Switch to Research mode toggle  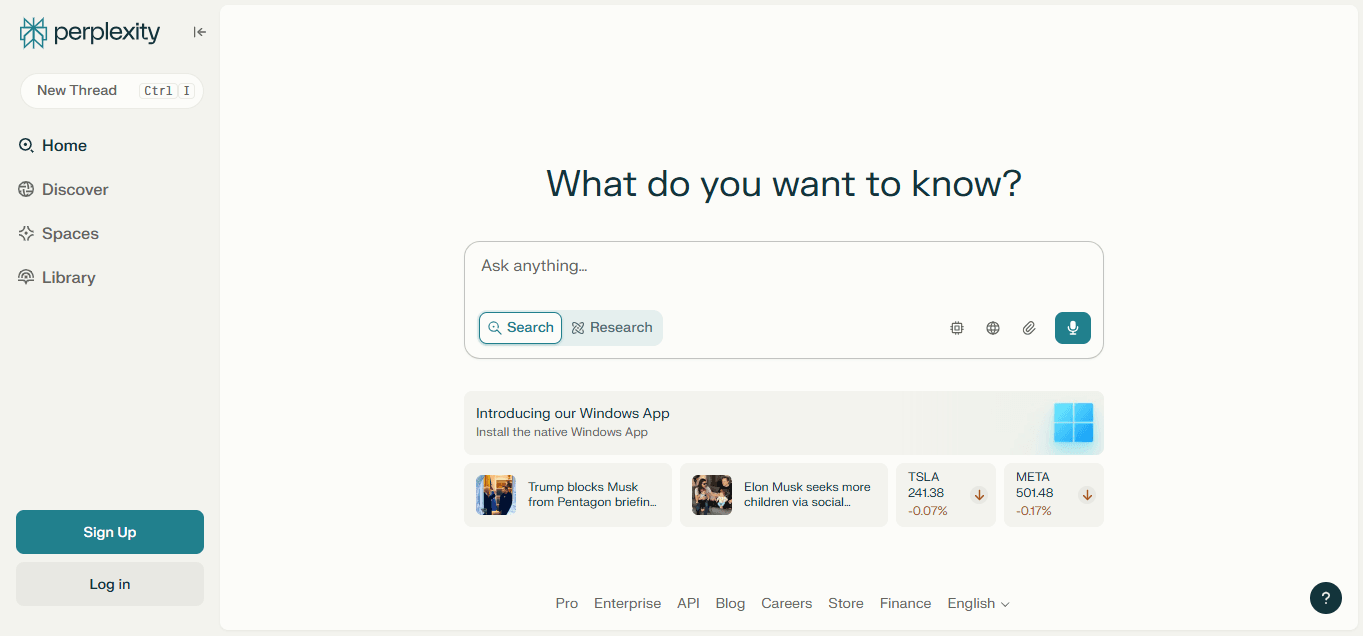click(612, 328)
